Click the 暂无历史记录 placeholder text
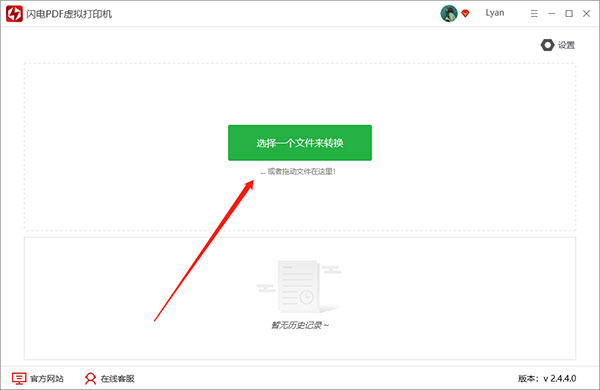The image size is (600, 390). point(300,325)
